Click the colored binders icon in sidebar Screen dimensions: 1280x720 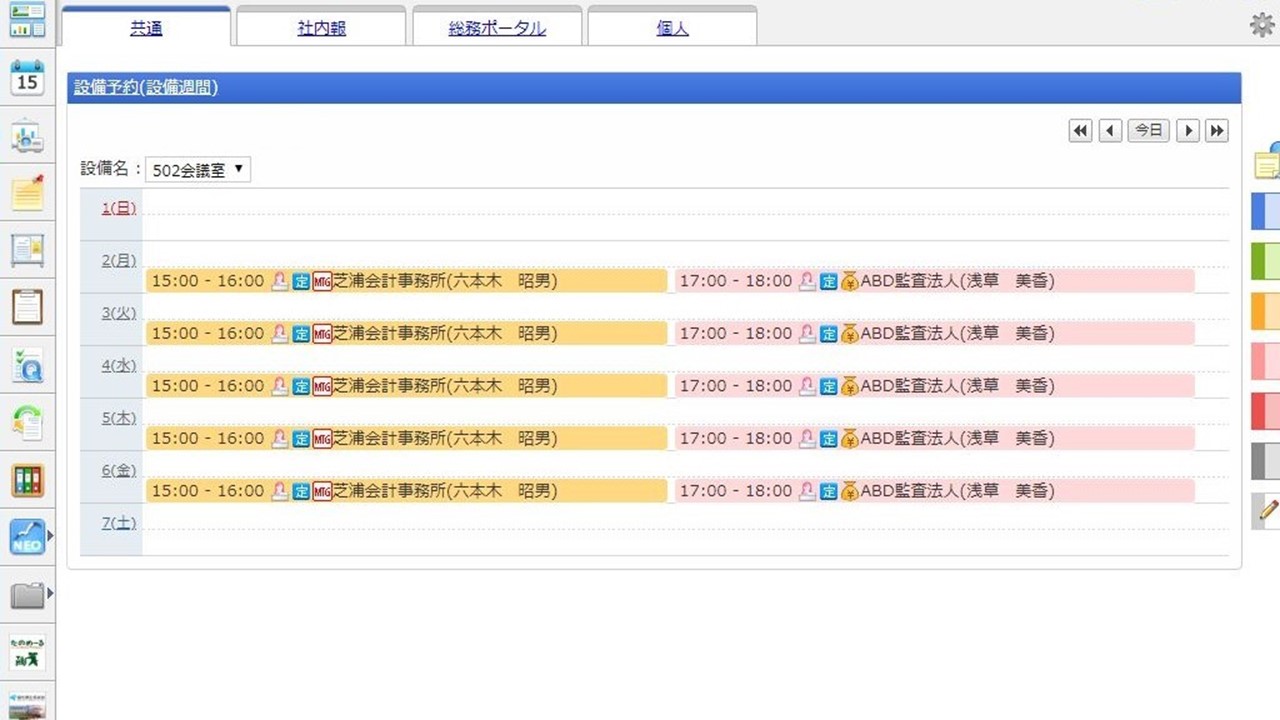point(27,480)
